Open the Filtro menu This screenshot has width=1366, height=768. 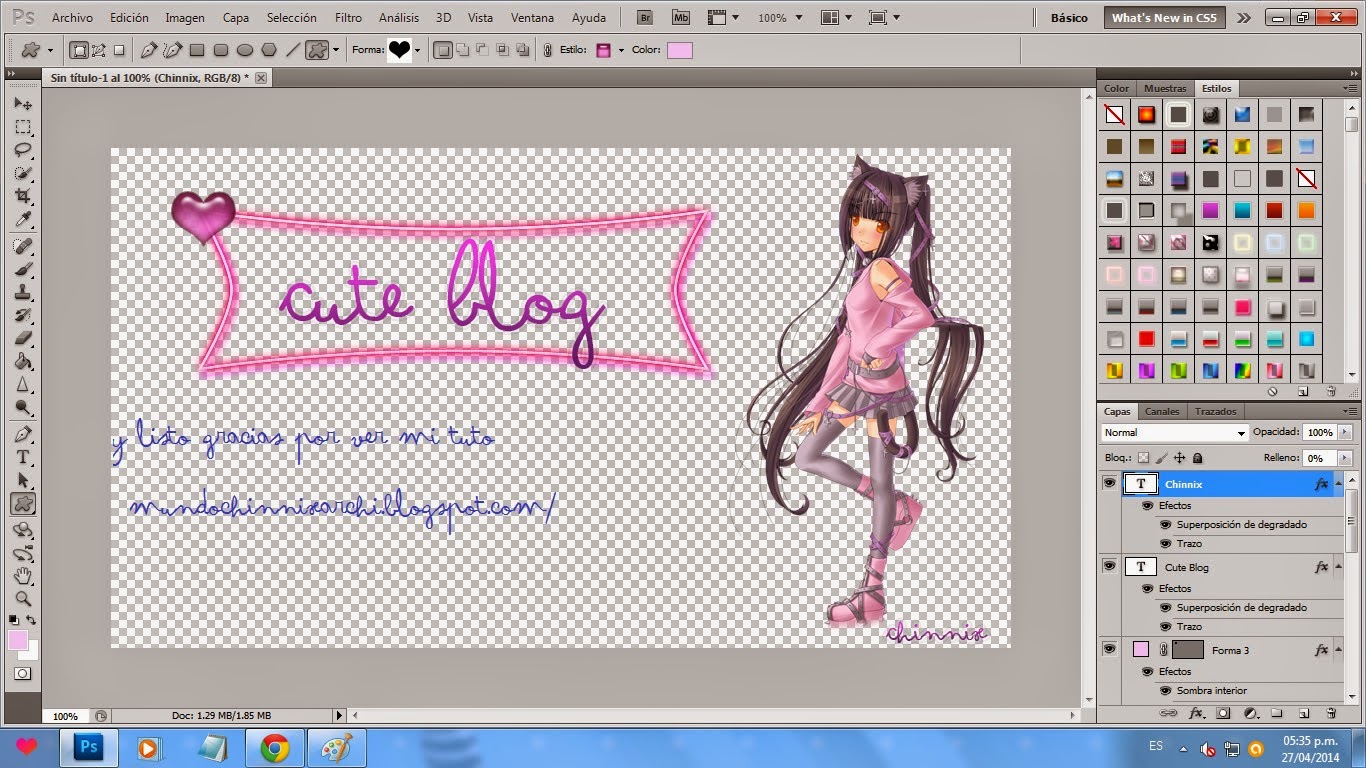point(348,18)
